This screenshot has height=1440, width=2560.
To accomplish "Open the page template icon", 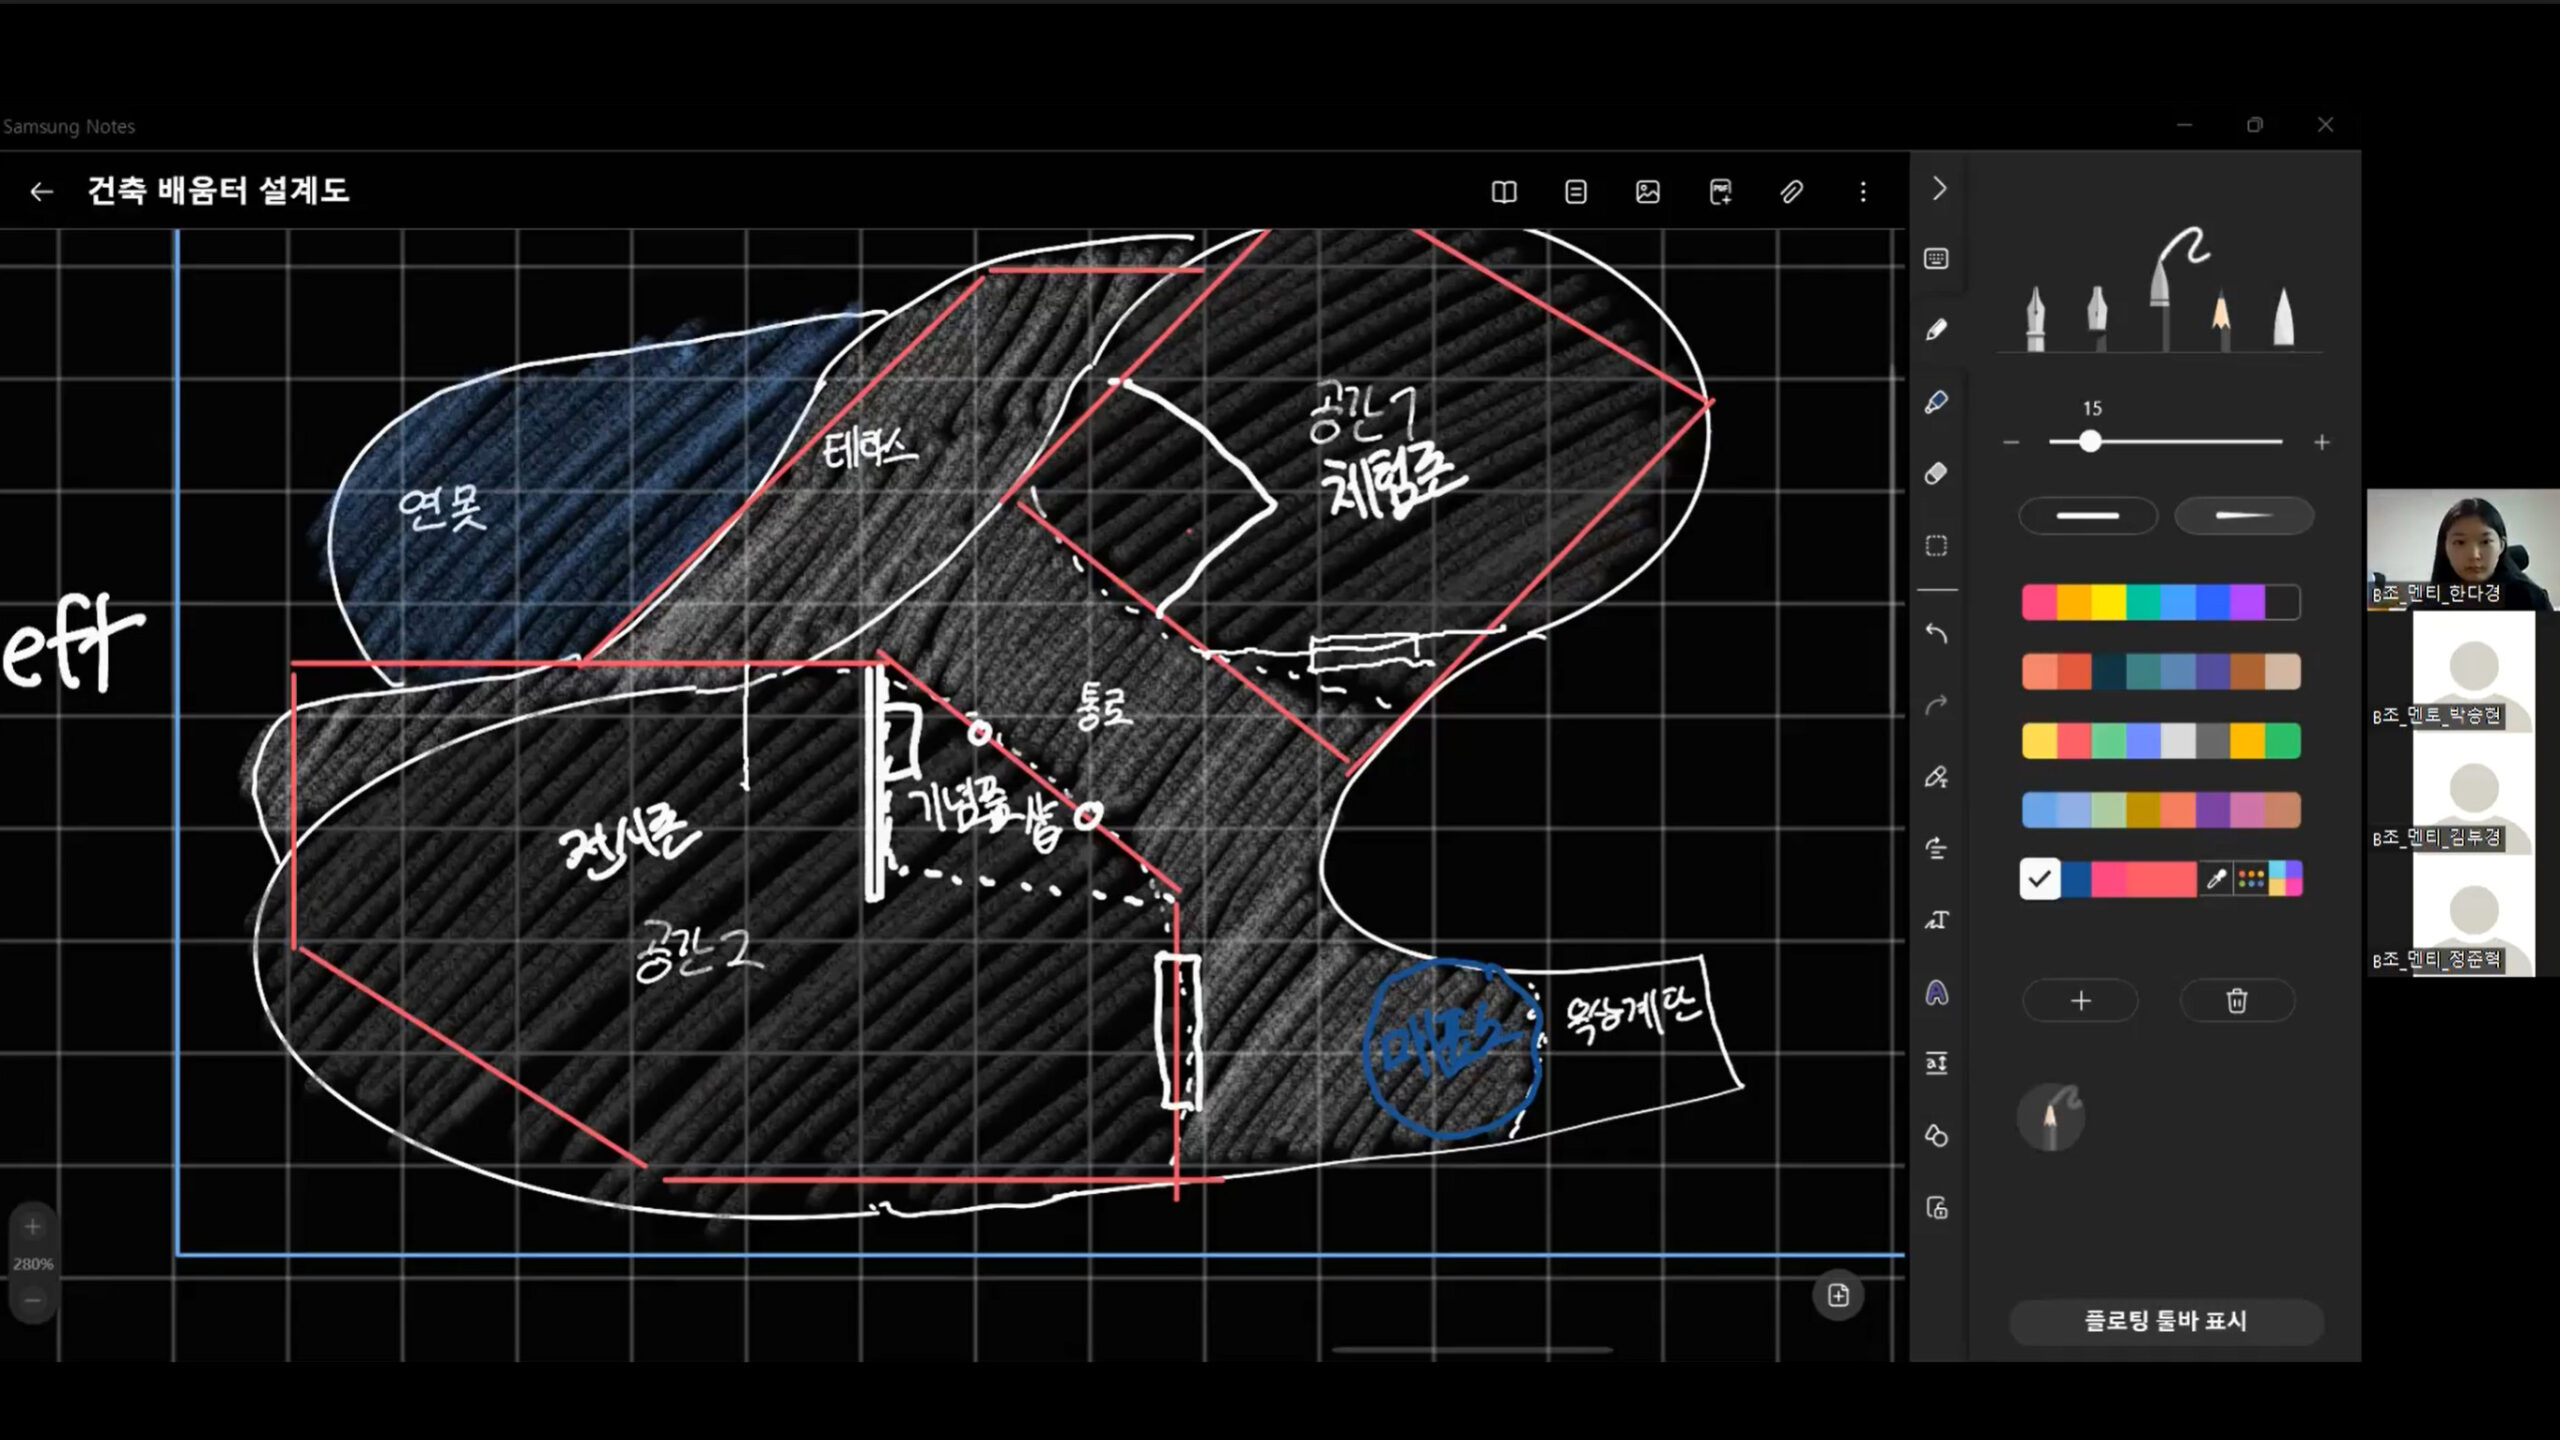I will (1576, 191).
